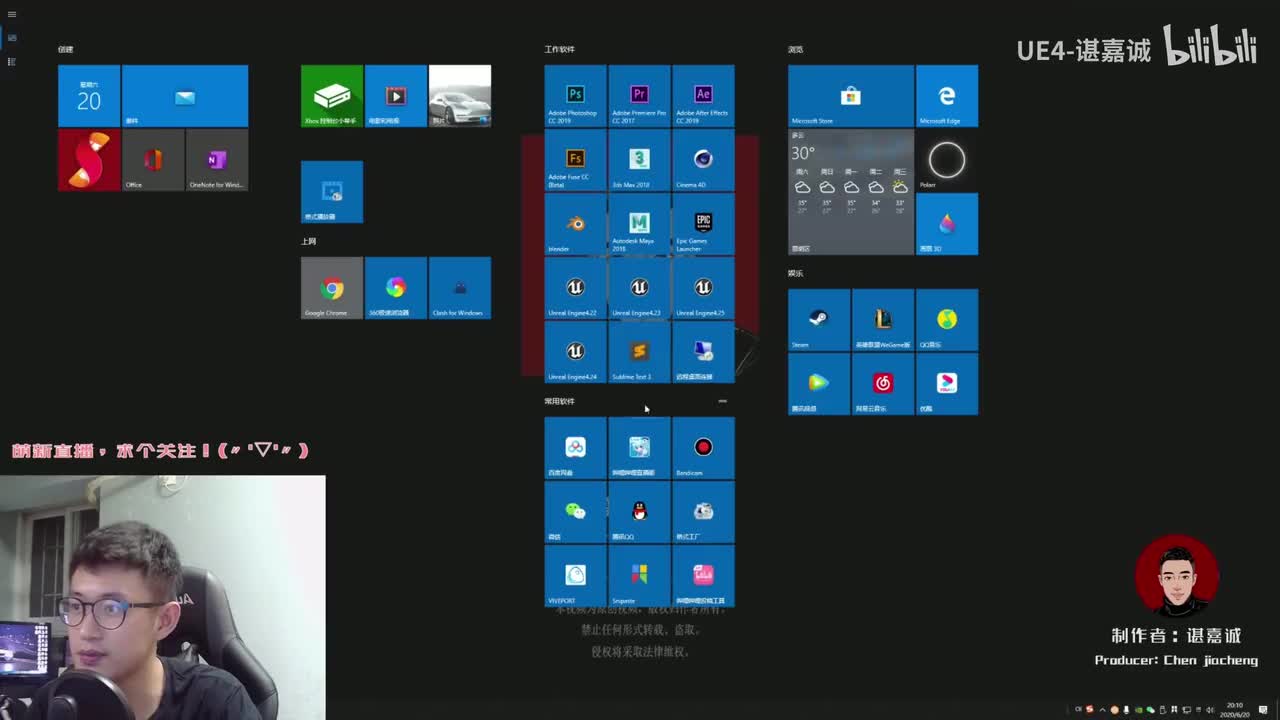Open the 360 browser tile
Viewport: 1280px width, 720px height.
pos(396,288)
